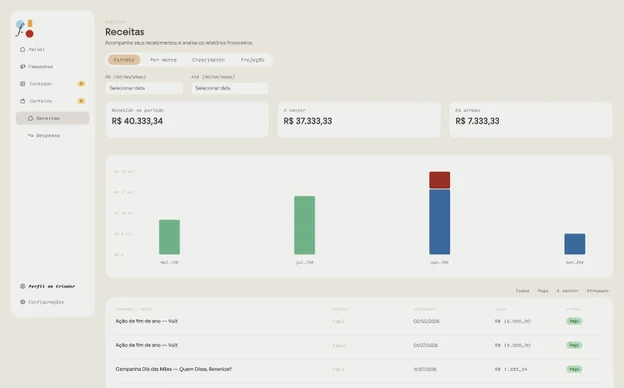
Task: Click the yellow badge next to Carteira
Action: 81,101
